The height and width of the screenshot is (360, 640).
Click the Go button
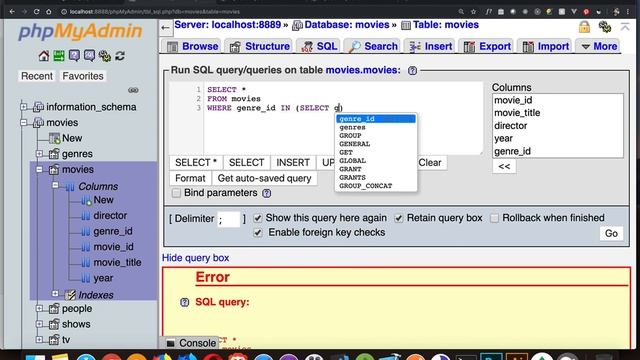611,233
